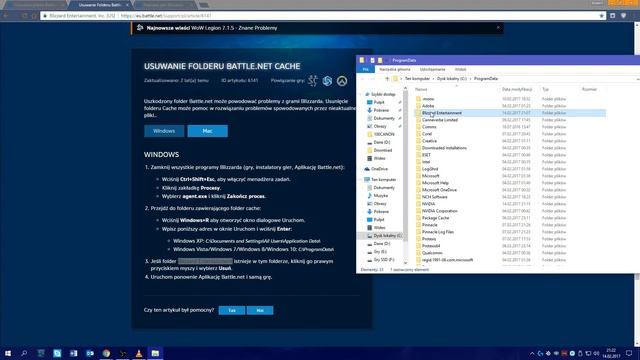The width and height of the screenshot is (640, 360).
Task: Sort files by the Typ column header
Action: click(x=545, y=89)
